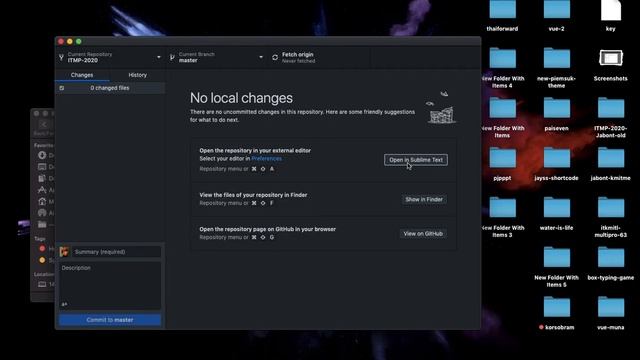The width and height of the screenshot is (640, 360).
Task: Click the Fetch origin sync arrows icon
Action: click(275, 58)
